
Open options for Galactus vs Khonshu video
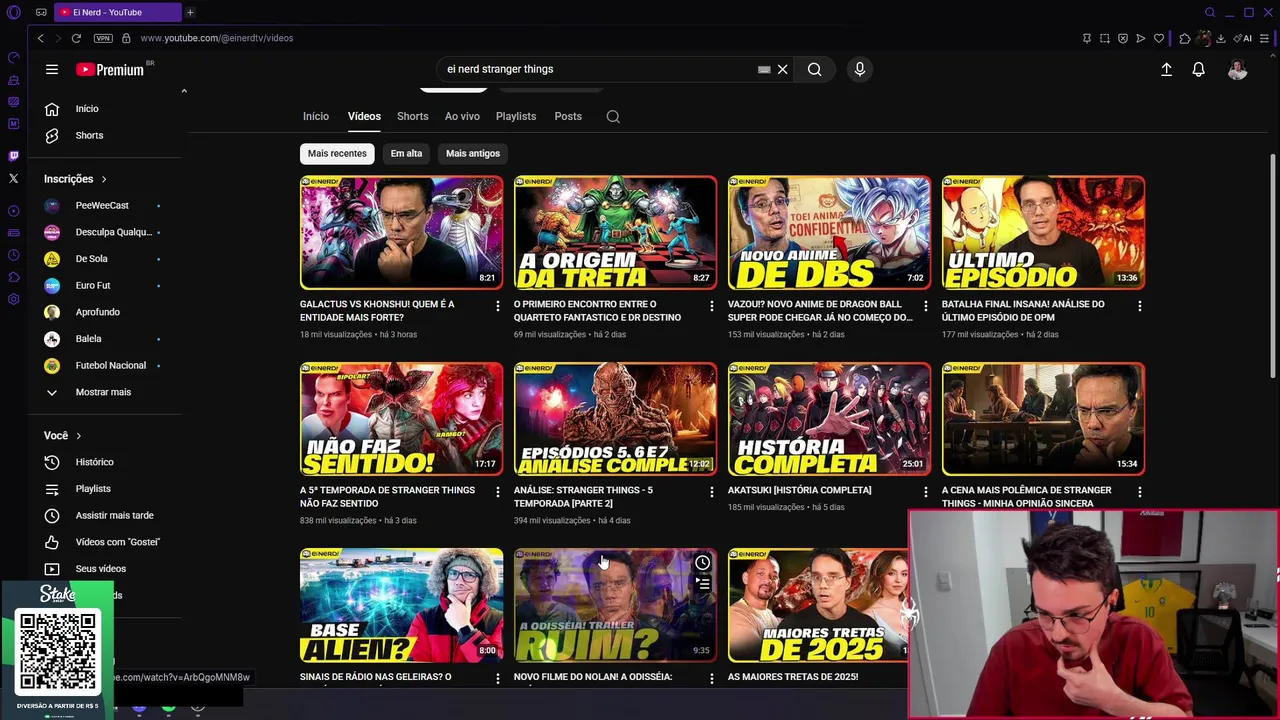point(498,306)
